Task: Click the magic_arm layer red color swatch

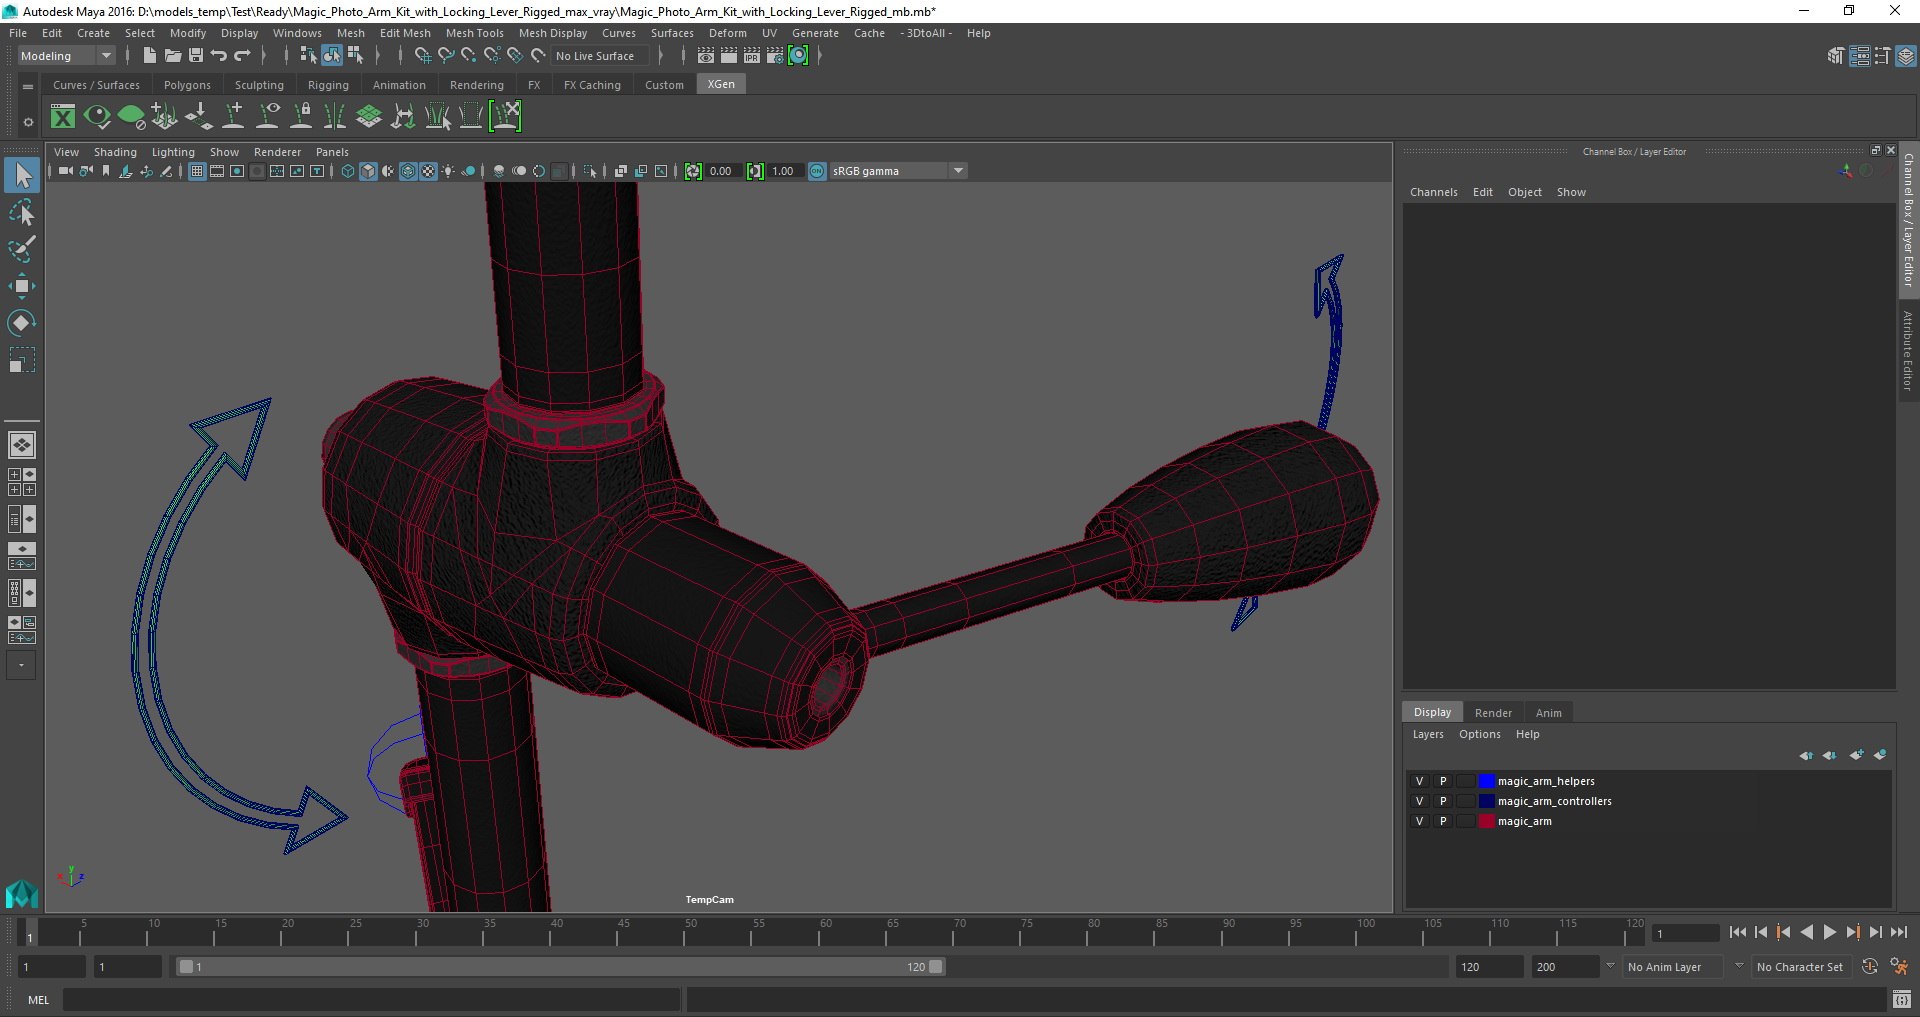Action: click(x=1486, y=821)
